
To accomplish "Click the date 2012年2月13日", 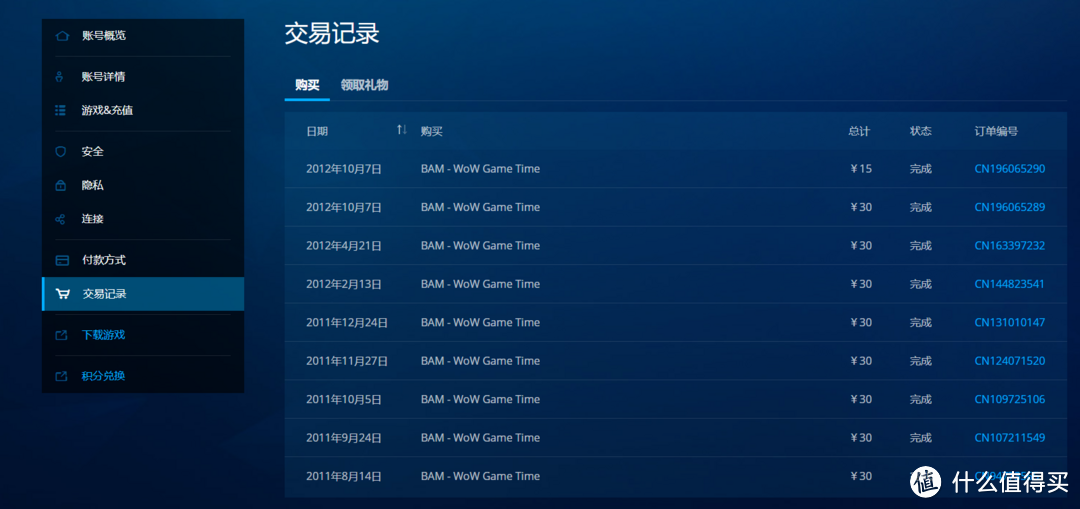I will point(344,284).
